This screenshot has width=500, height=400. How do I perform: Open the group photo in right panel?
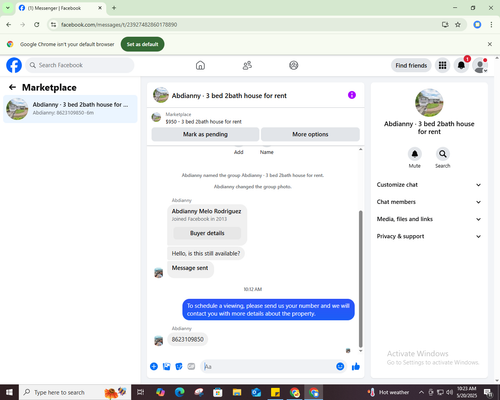(429, 103)
